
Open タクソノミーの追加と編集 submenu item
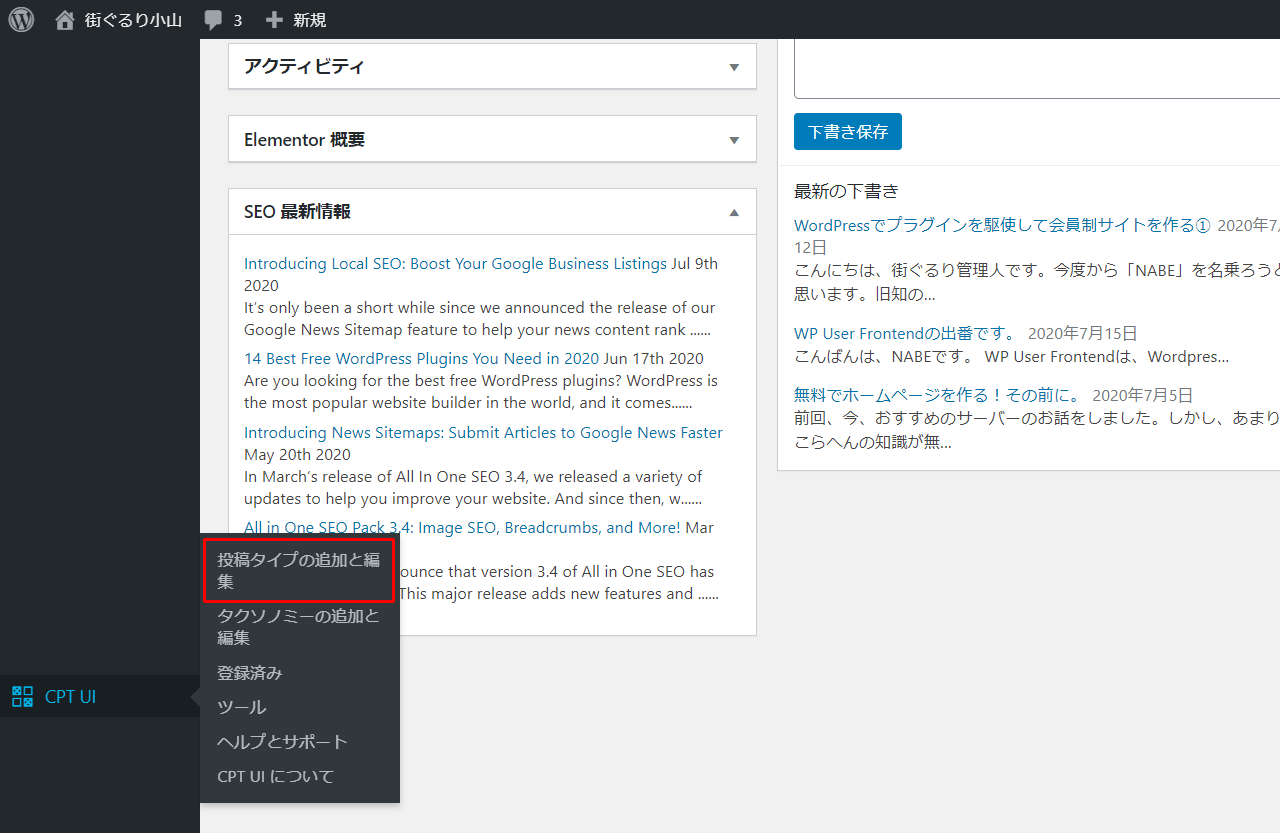299,627
